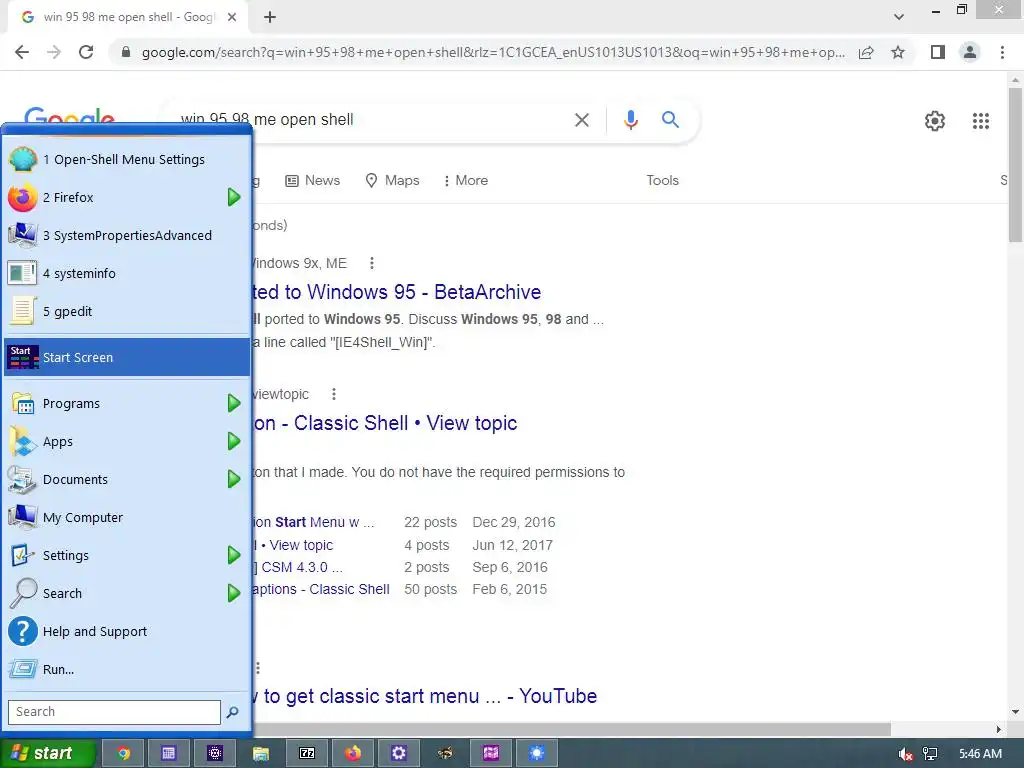Click the 5:46 AM taskbar clock

coord(980,754)
